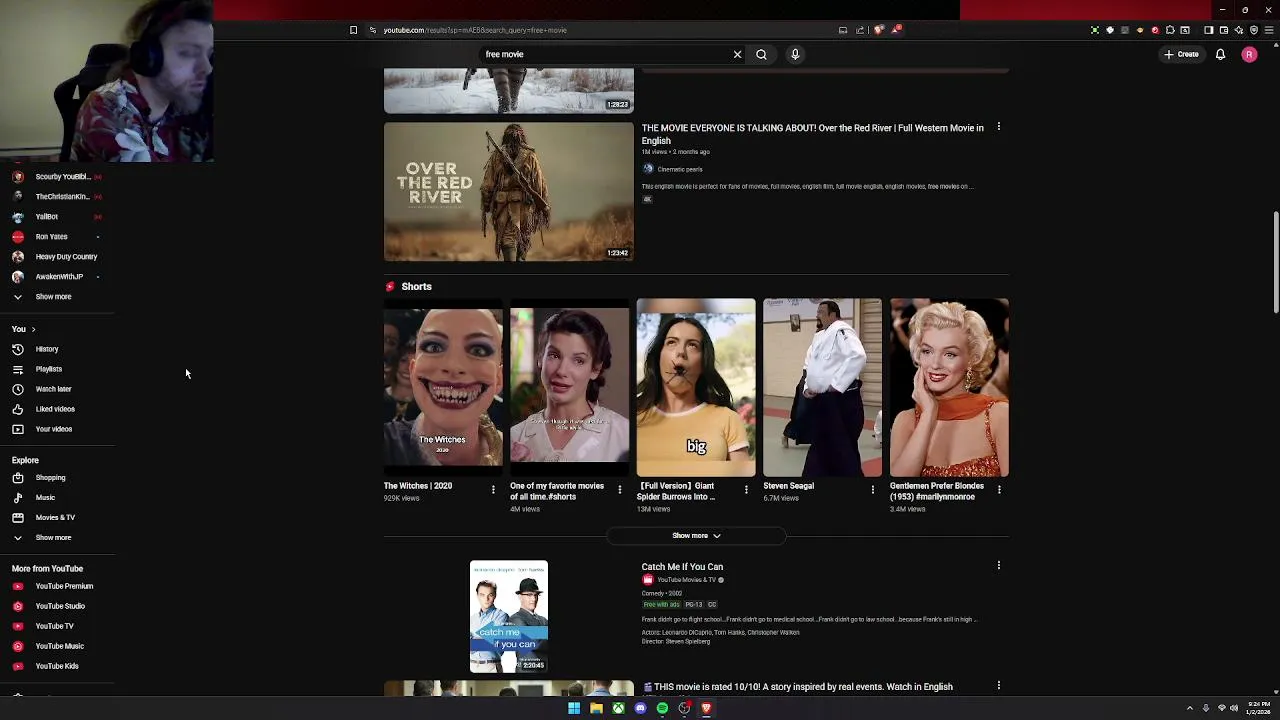Open the Cinematic pearls channel link
The height and width of the screenshot is (720, 1280).
click(x=679, y=169)
